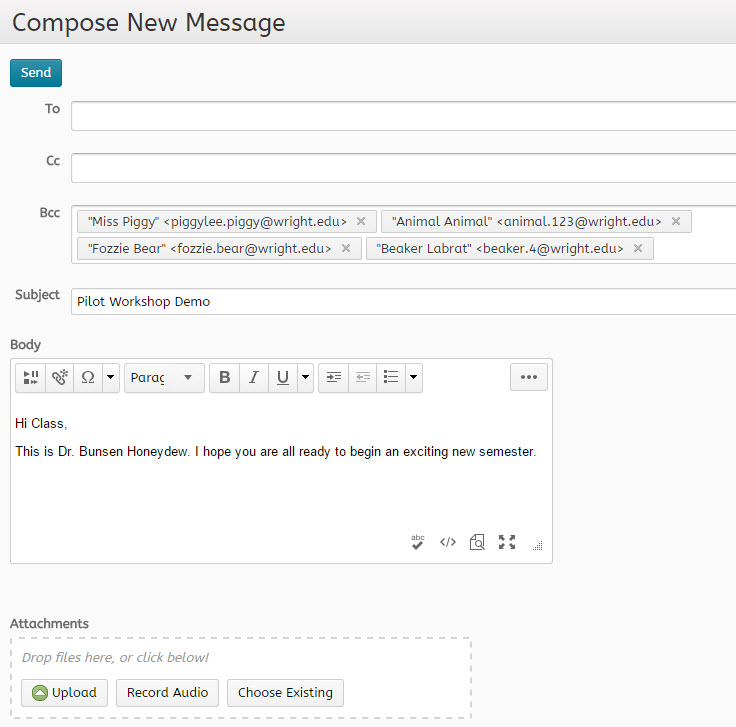Expand the dropdown arrow next to Underline
Screen dimensions: 736x727
tap(305, 377)
